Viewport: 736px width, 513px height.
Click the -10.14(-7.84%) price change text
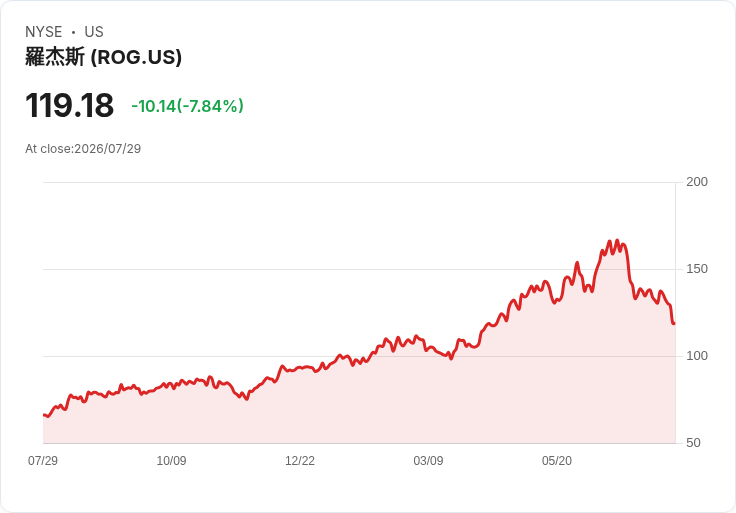187,106
